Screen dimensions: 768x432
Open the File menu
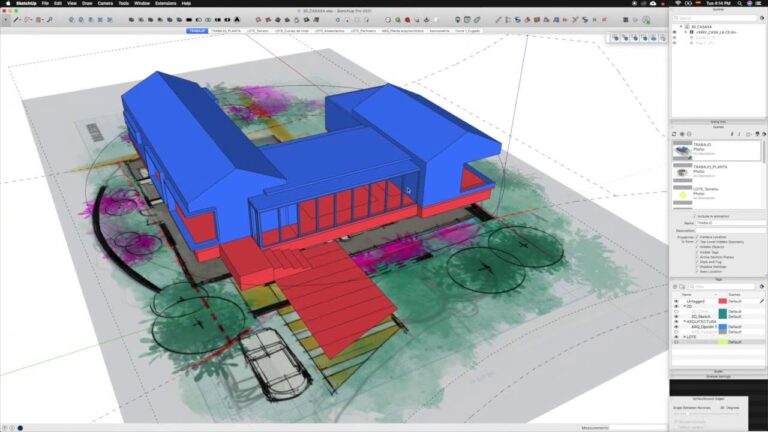[45, 3]
